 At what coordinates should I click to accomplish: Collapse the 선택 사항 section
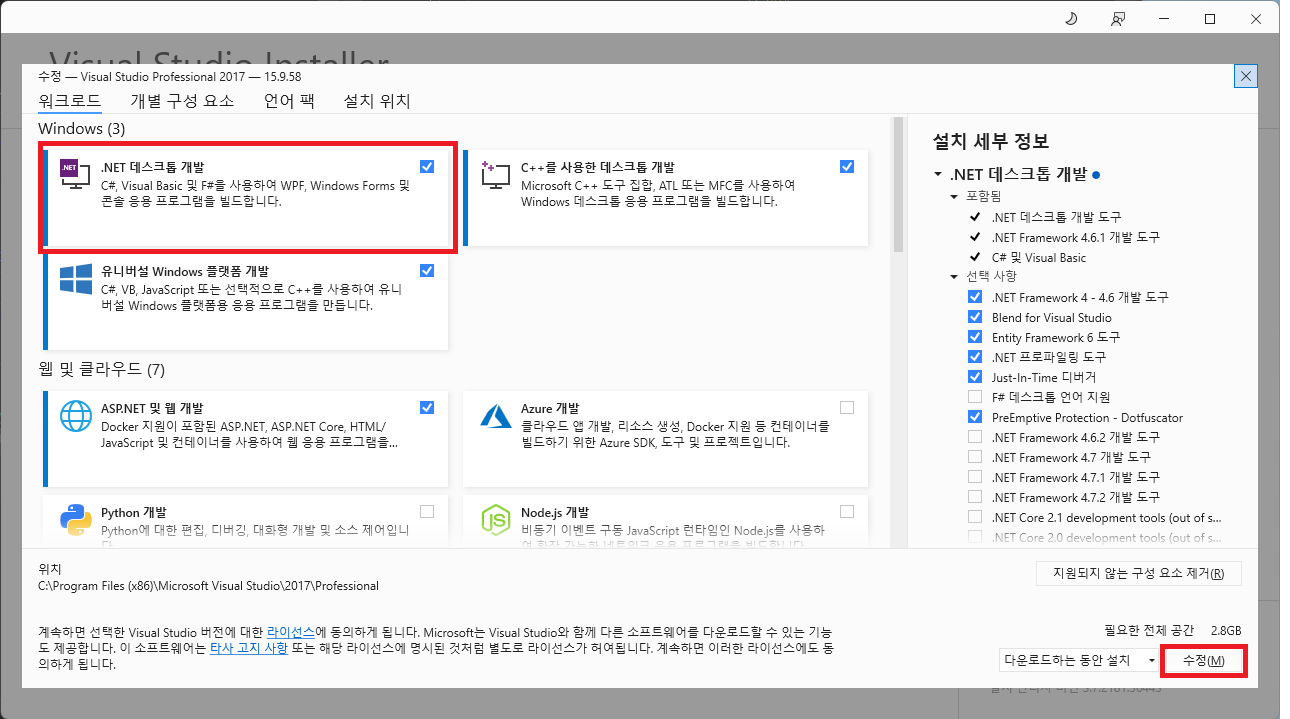pos(954,277)
